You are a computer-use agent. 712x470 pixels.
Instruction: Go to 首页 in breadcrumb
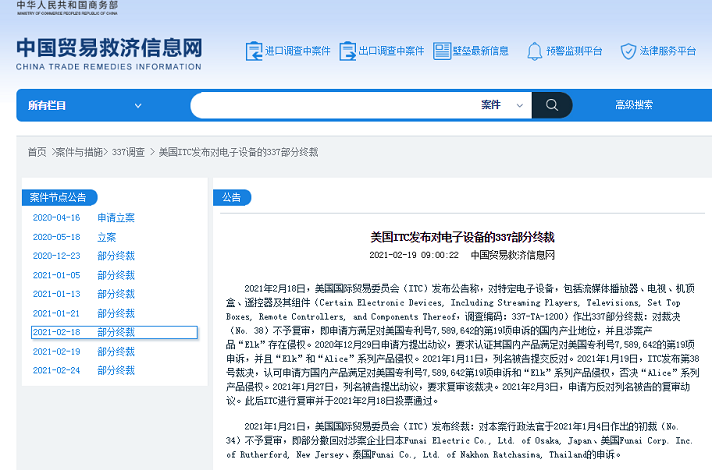[37, 152]
